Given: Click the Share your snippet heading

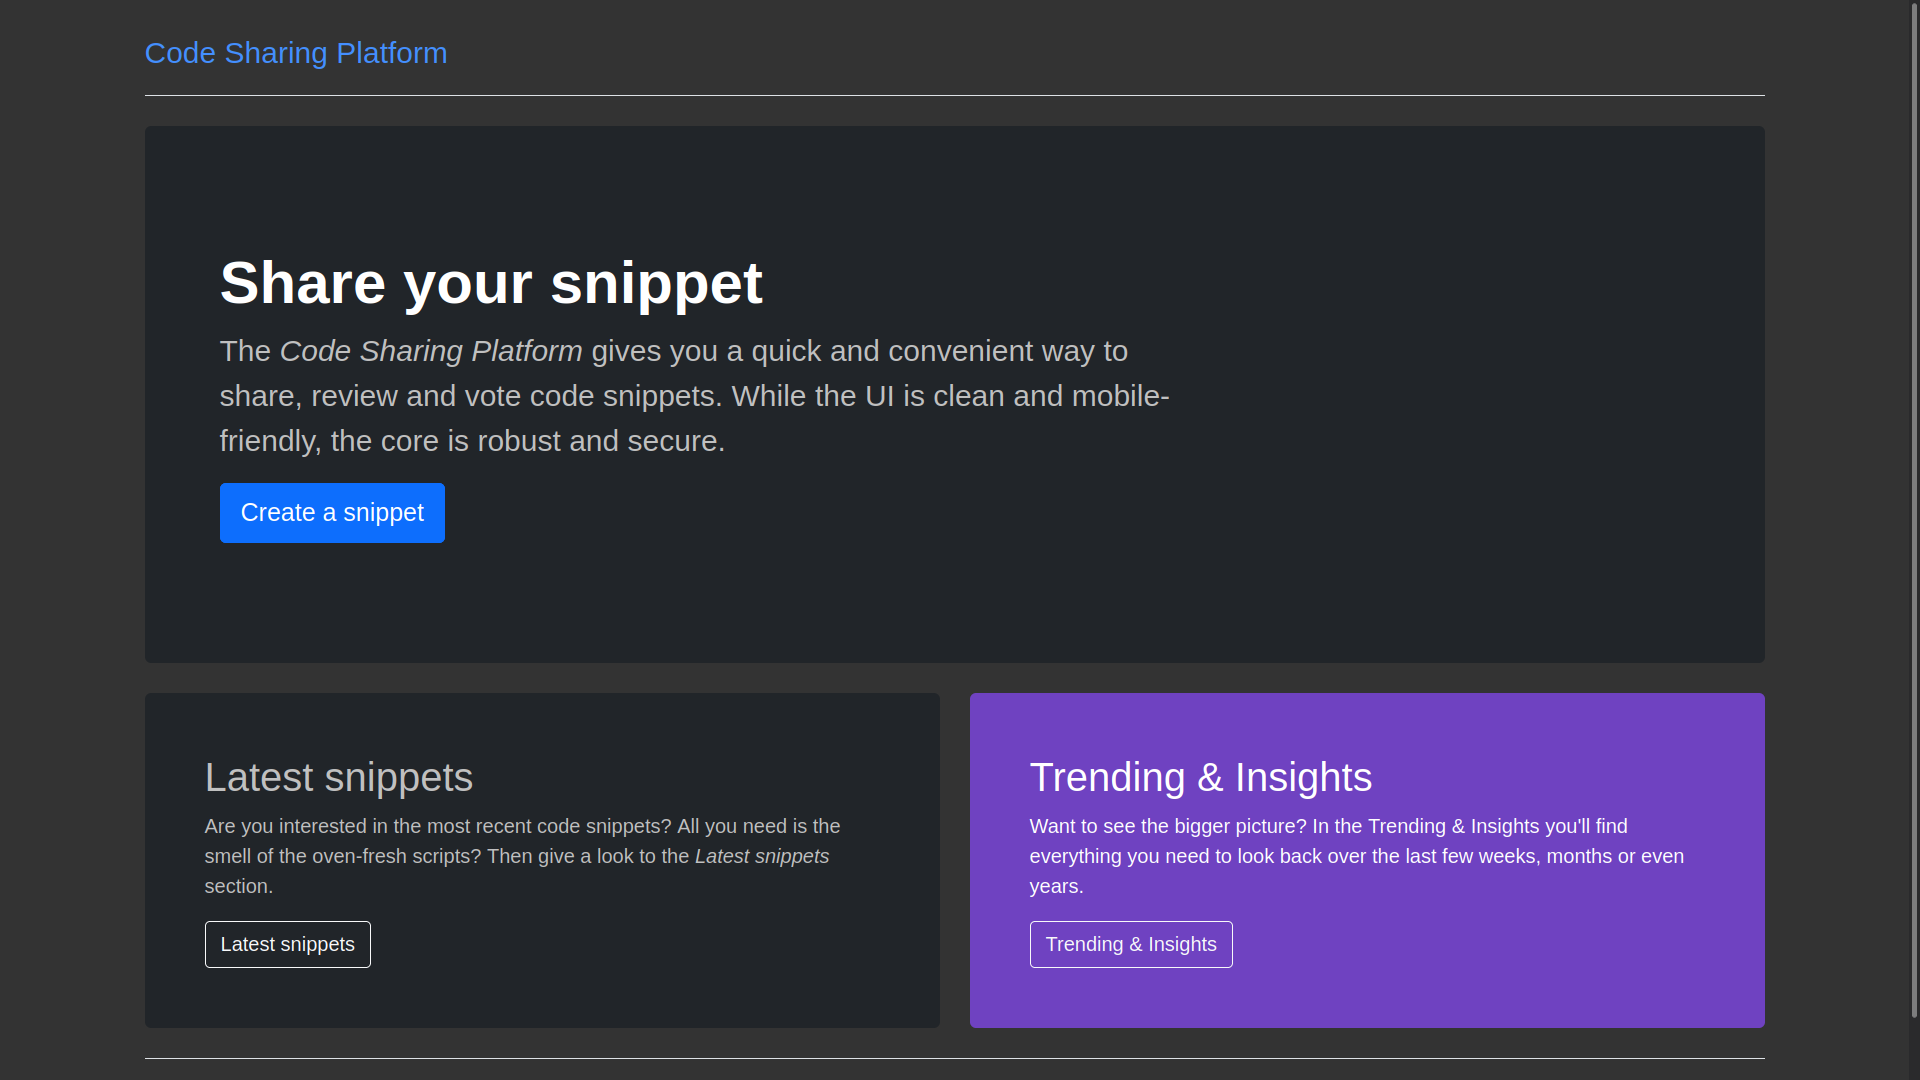Looking at the screenshot, I should (x=491, y=283).
